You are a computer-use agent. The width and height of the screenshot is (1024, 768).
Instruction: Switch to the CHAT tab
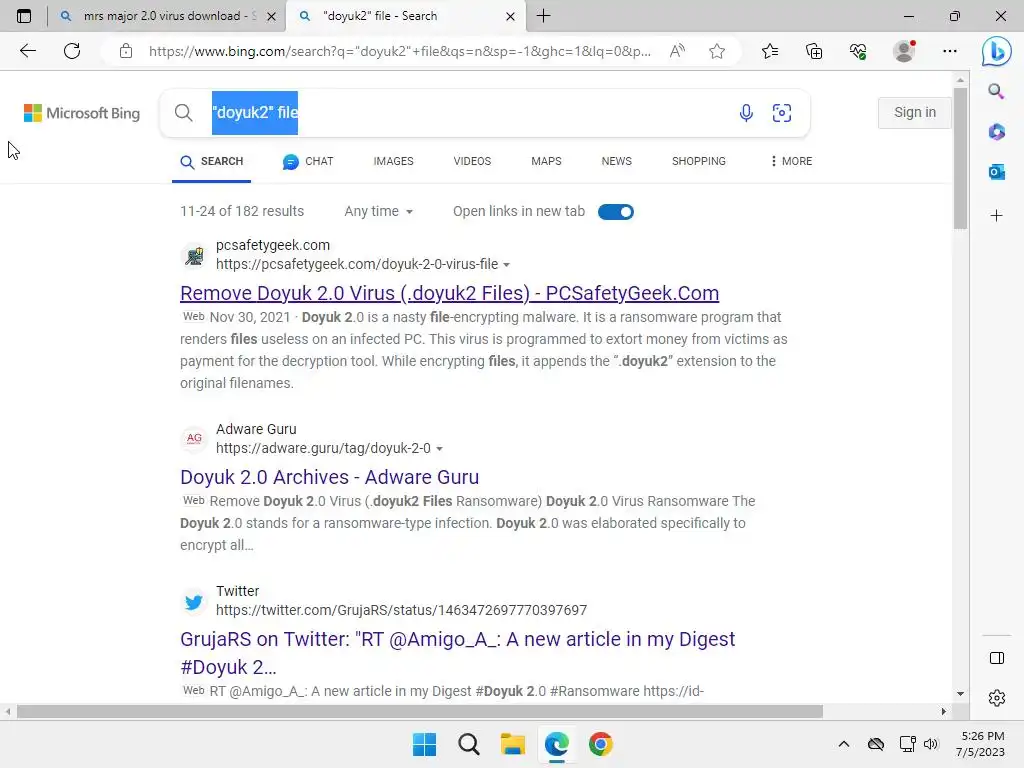coord(308,161)
